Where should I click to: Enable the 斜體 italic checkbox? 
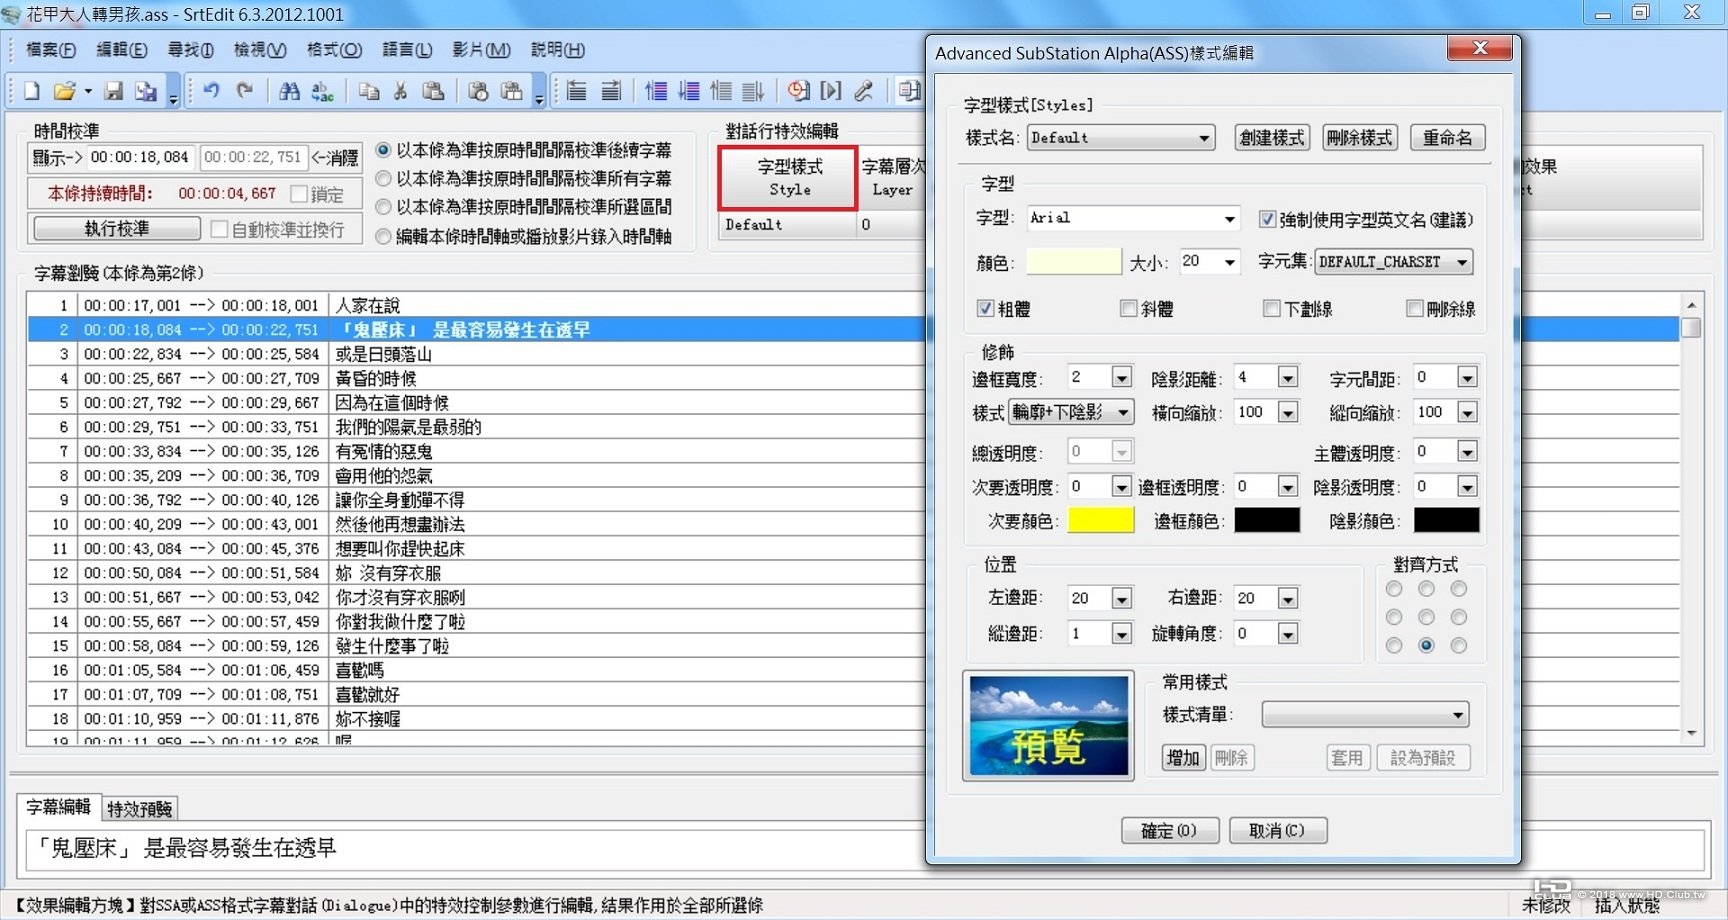tap(1129, 309)
